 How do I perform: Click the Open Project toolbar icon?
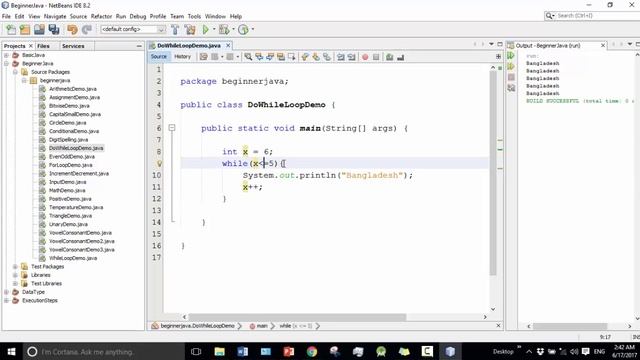pyautogui.click(x=39, y=29)
